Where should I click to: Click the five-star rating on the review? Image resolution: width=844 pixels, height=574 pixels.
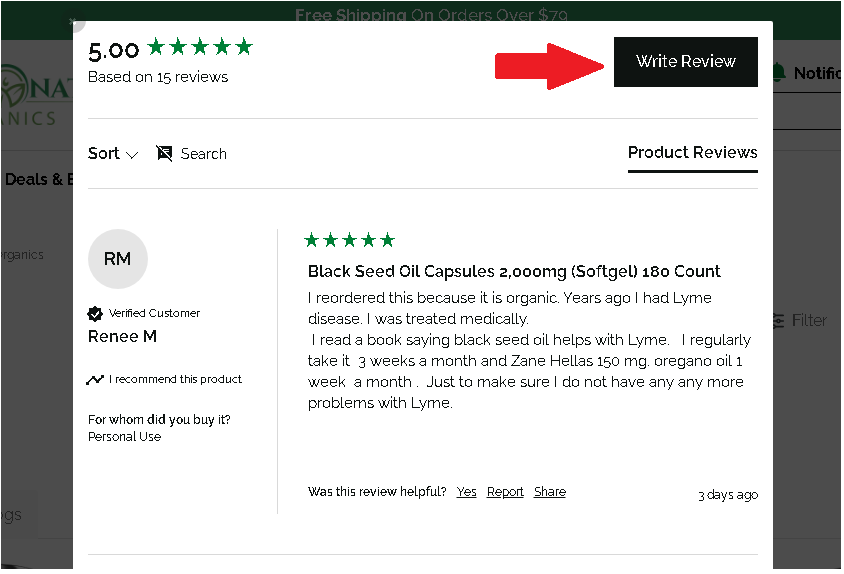(349, 240)
